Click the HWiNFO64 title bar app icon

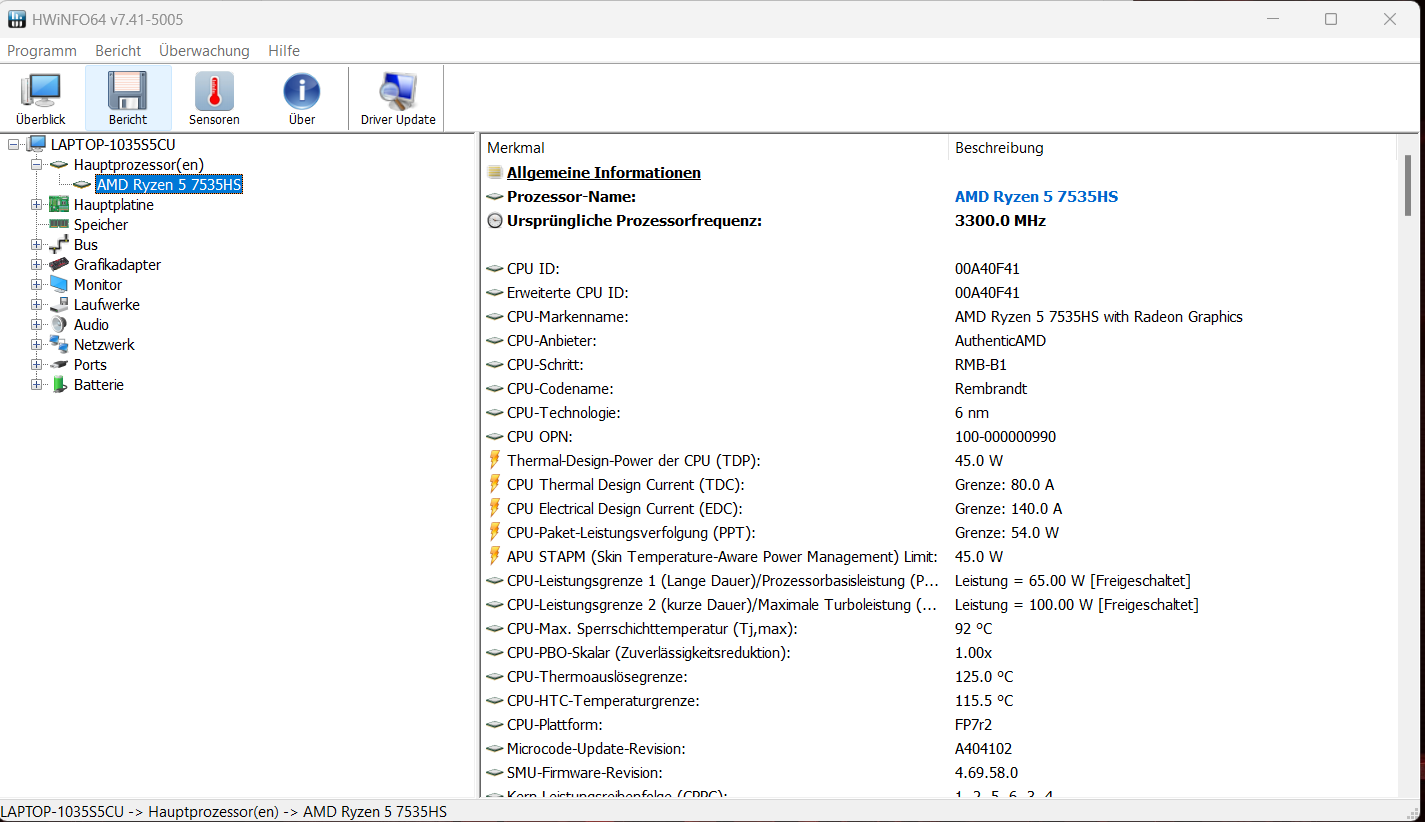(17, 19)
